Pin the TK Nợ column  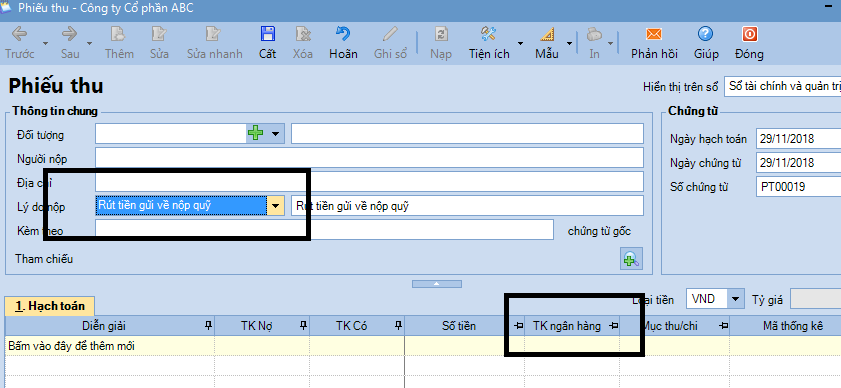(303, 325)
